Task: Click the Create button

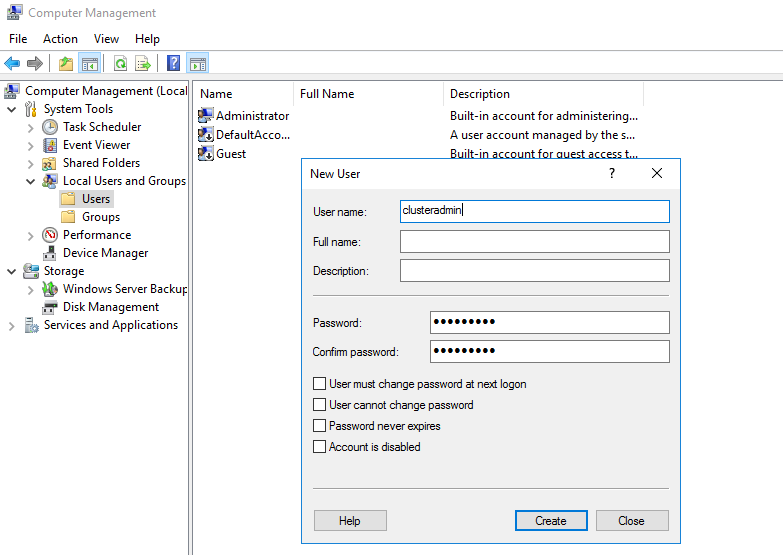Action: pyautogui.click(x=551, y=521)
